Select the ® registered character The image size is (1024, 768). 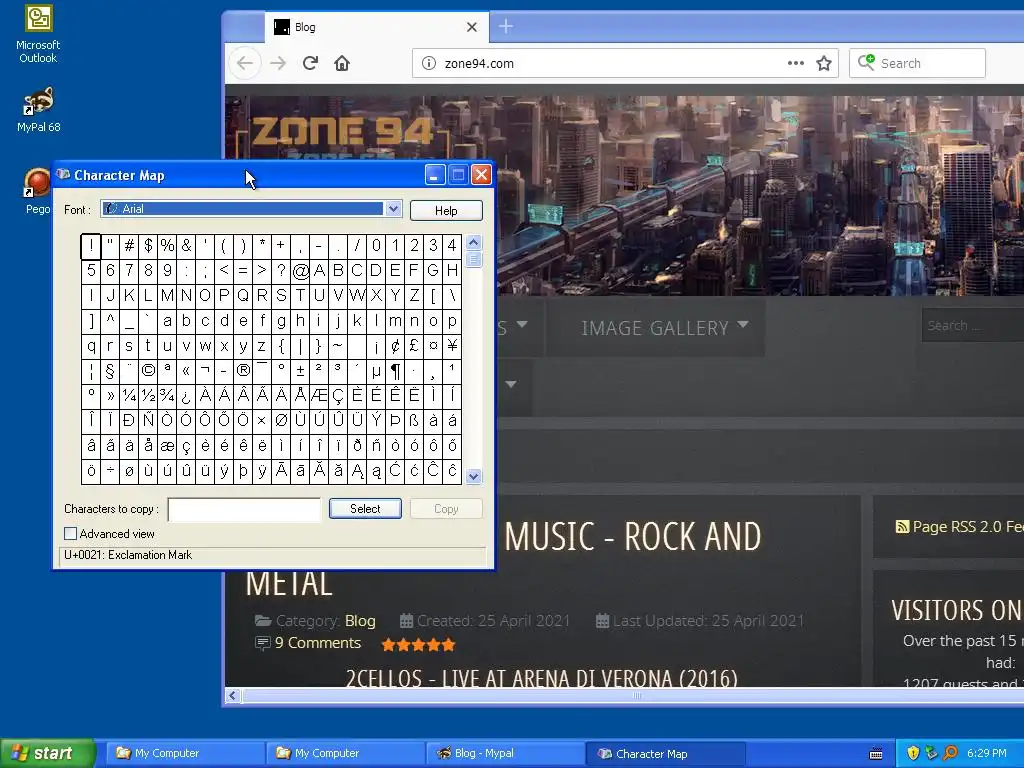tap(243, 371)
